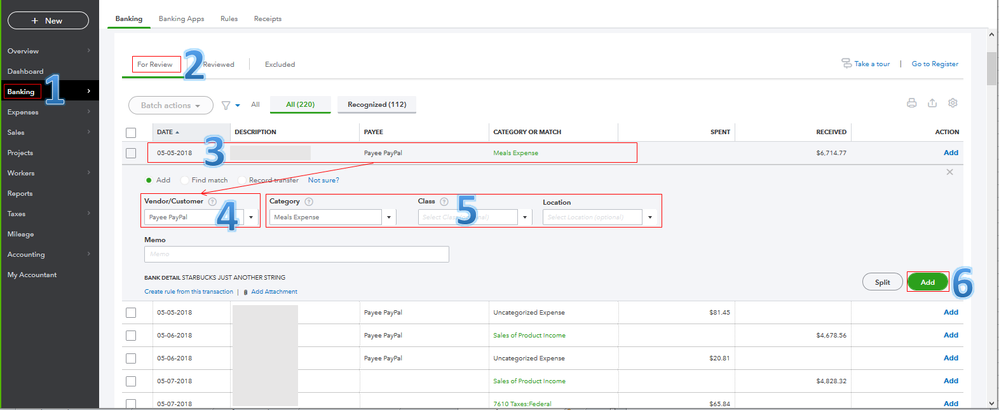Viewport: 999px width, 410px height.
Task: Open the Vendor/Customer dropdown arrow
Action: point(251,217)
